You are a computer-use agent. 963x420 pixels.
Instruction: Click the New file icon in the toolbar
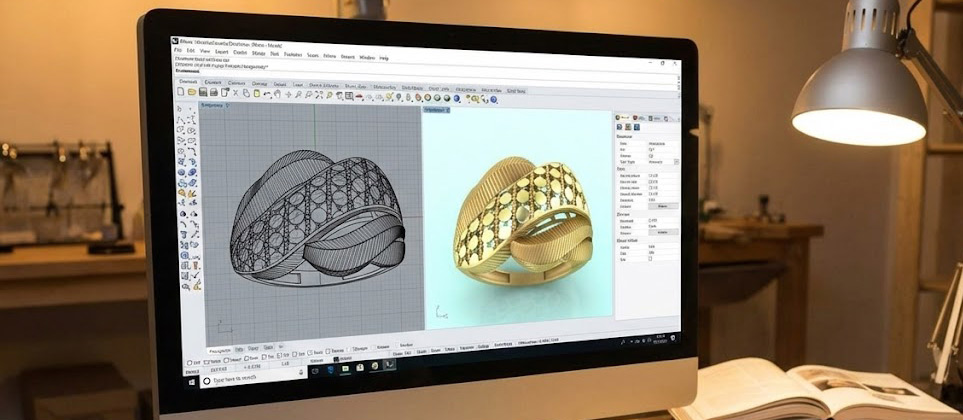click(180, 92)
